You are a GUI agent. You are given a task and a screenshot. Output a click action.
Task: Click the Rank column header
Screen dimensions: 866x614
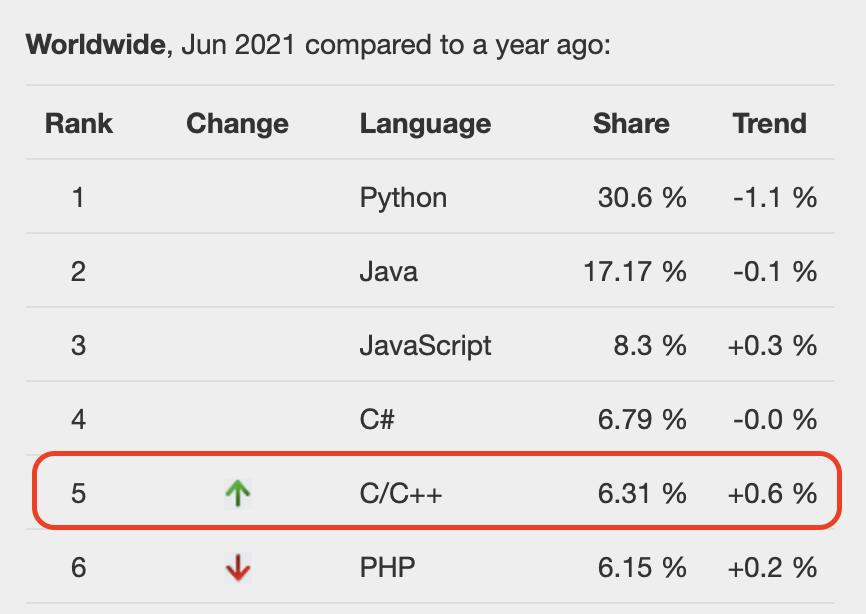pyautogui.click(x=78, y=123)
